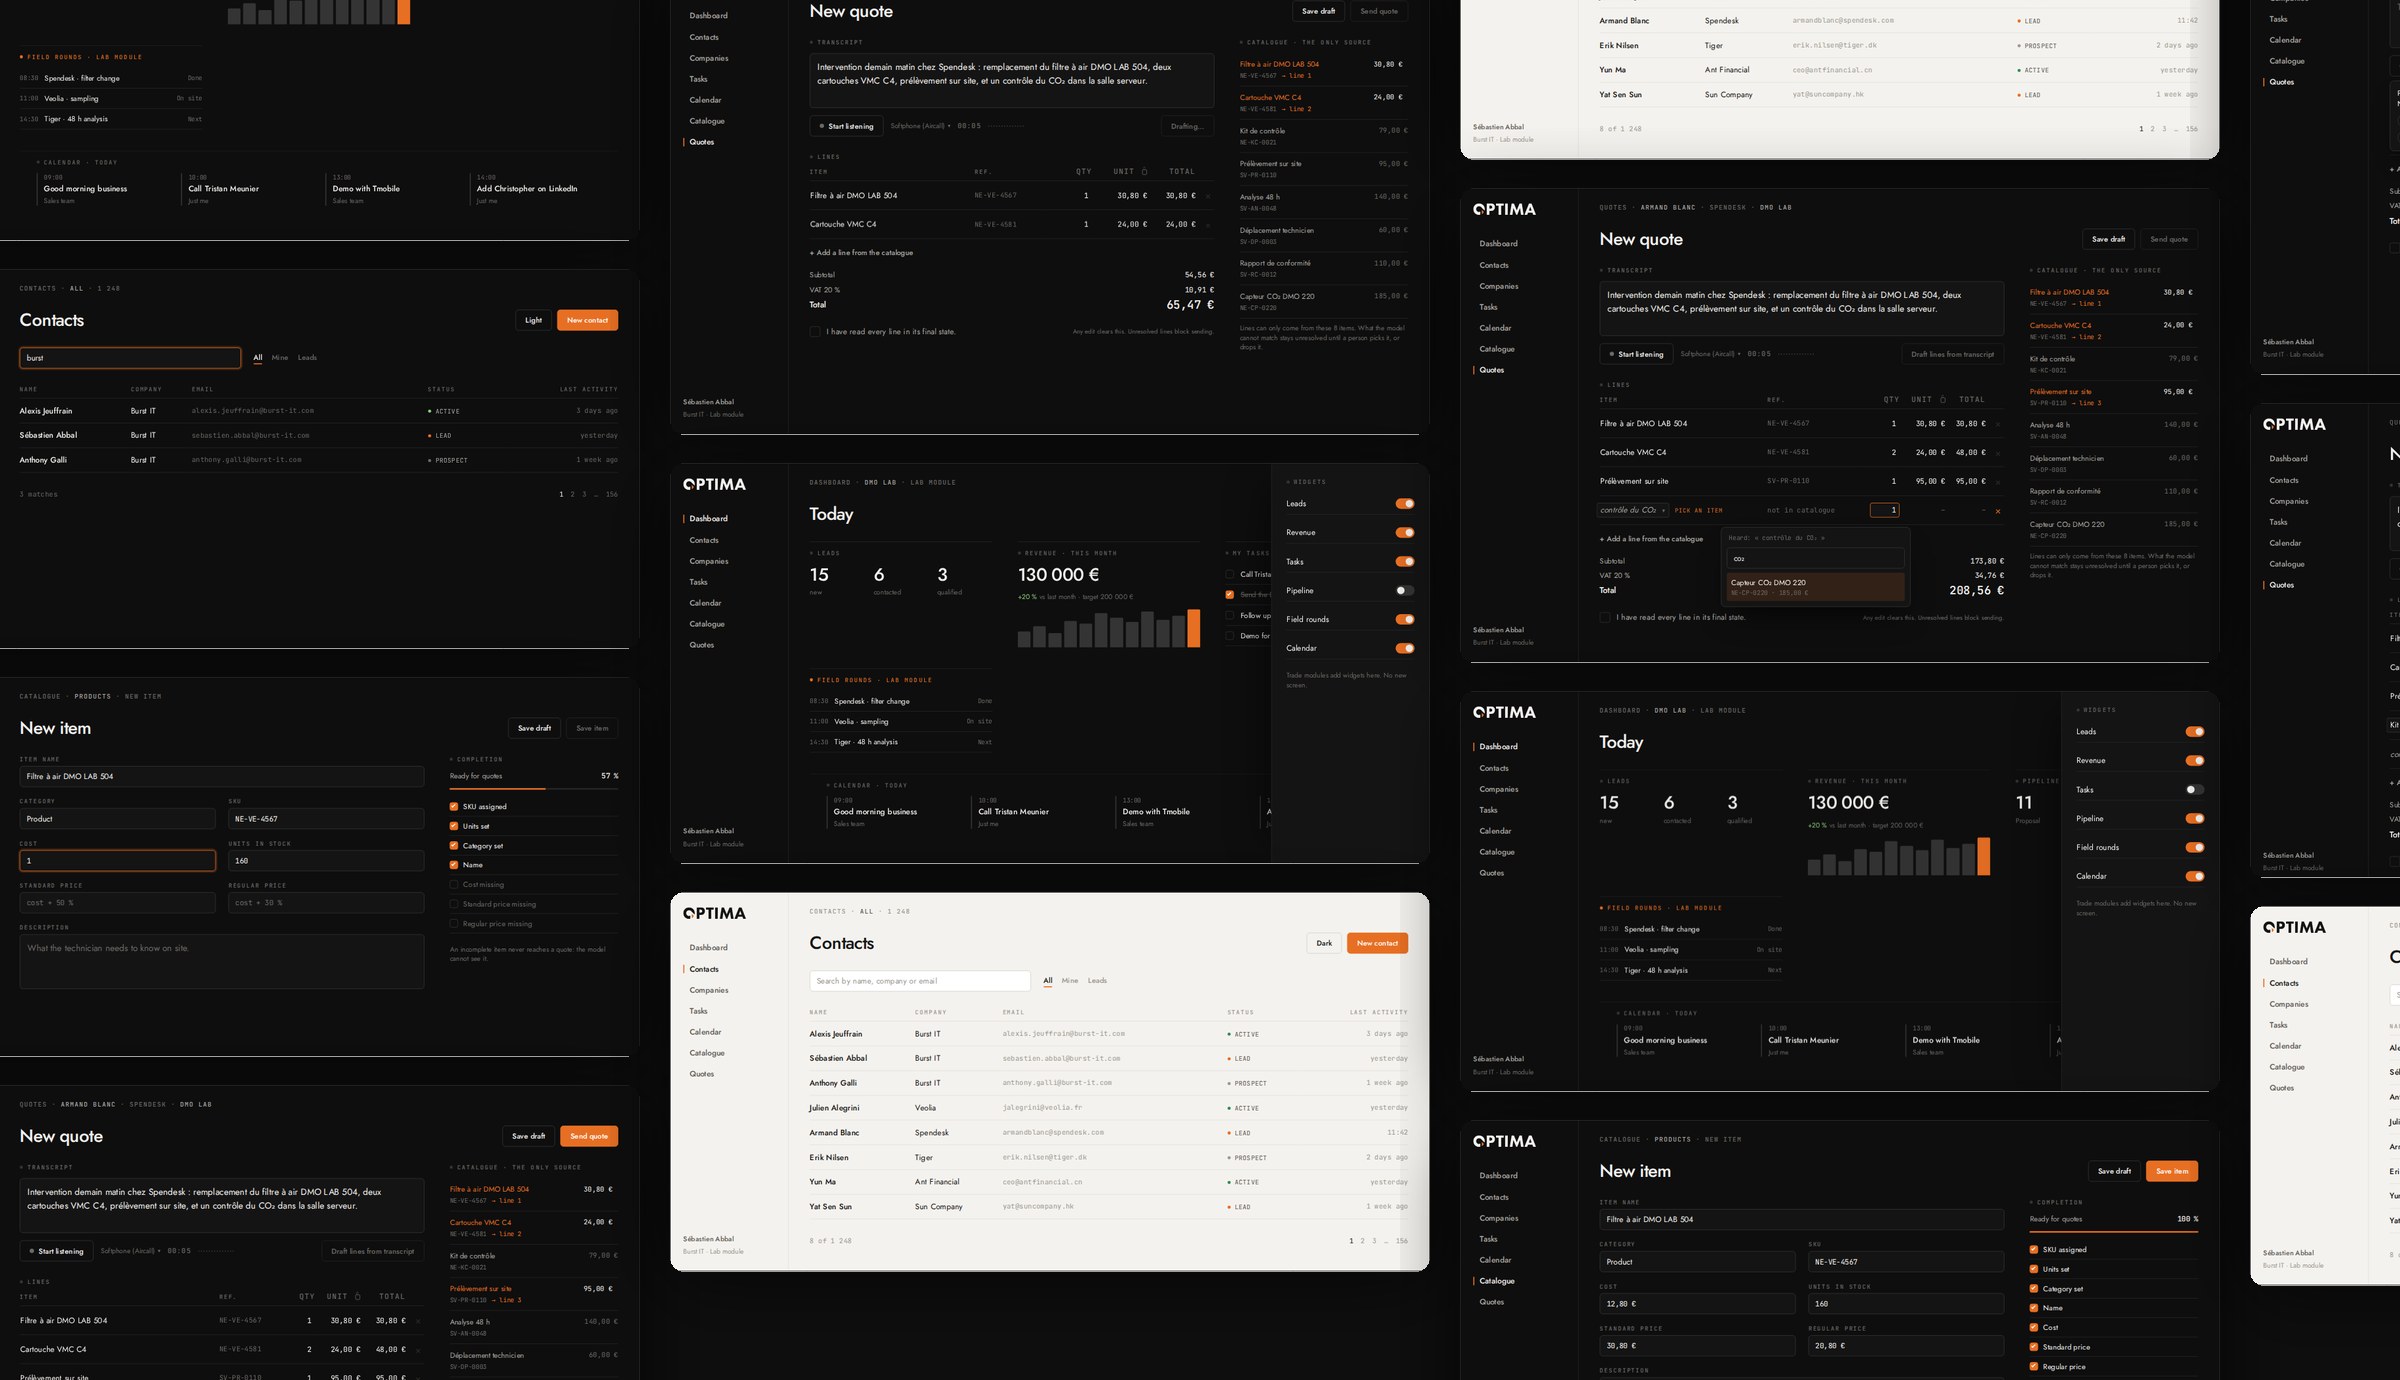Click the 100 % completion progress bar
The height and width of the screenshot is (1380, 2400).
point(2114,1232)
